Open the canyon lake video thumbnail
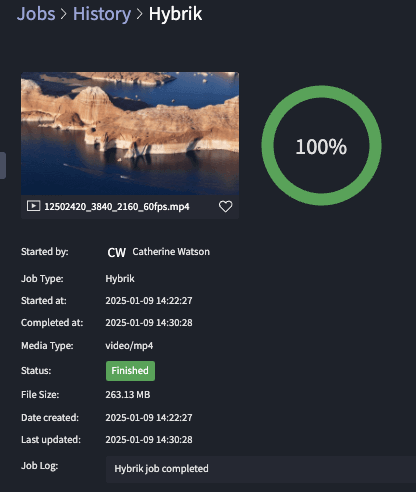The height and width of the screenshot is (492, 416). point(130,133)
